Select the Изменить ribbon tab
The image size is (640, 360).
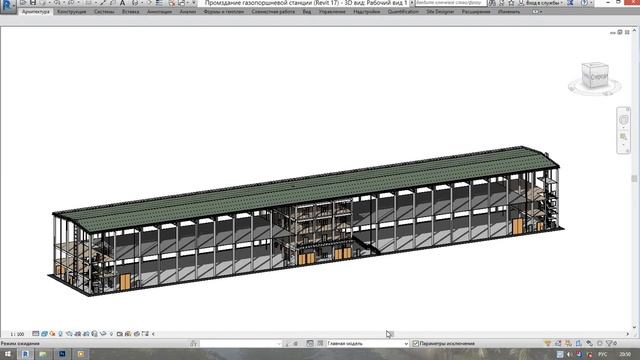(x=509, y=12)
